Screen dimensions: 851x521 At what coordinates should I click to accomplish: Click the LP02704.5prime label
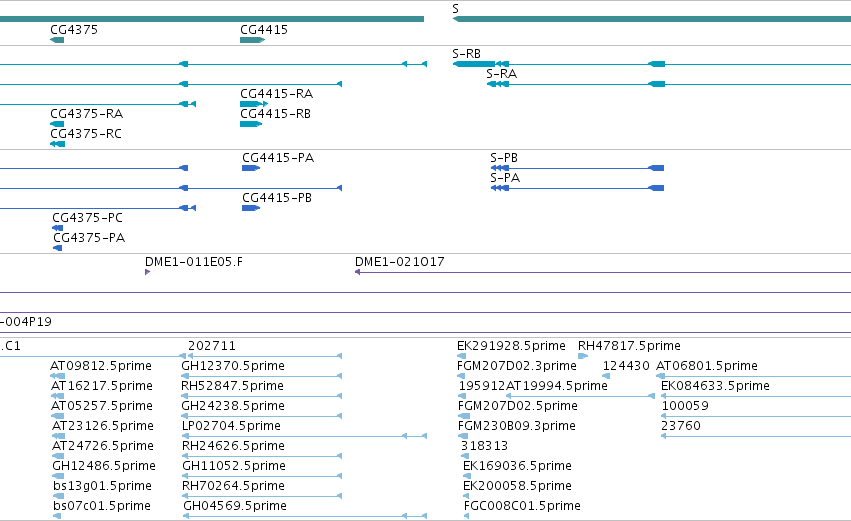[x=231, y=426]
